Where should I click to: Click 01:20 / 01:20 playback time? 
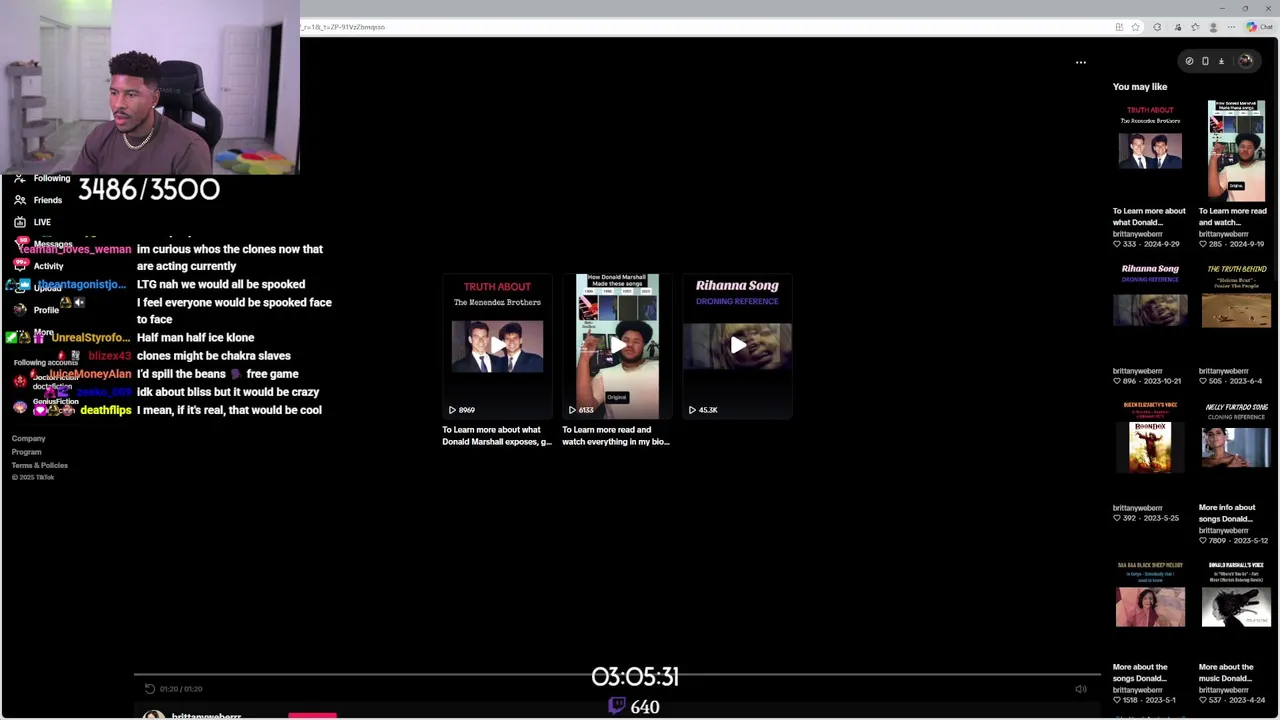pos(181,689)
